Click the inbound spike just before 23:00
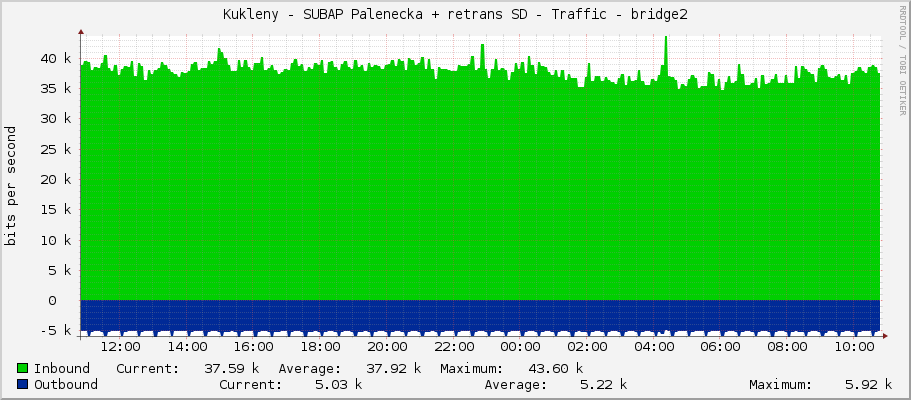Screen dimensions: 911x400 click(x=482, y=57)
